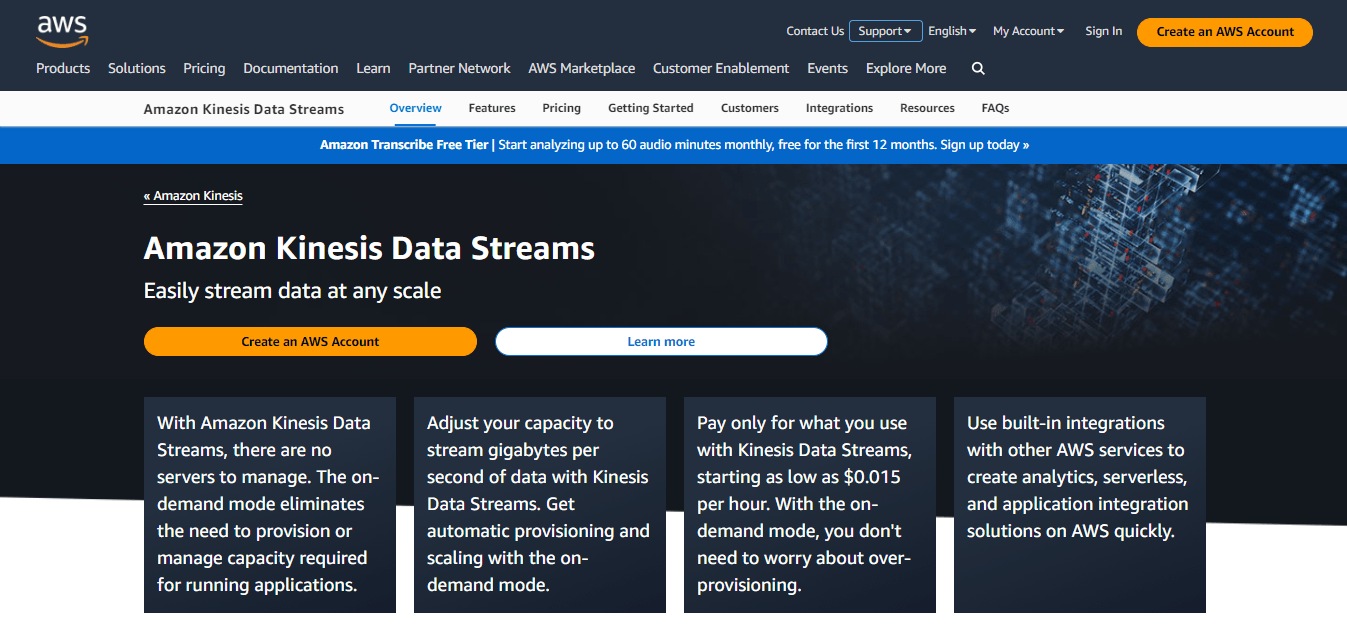Expand the Support dropdown
The height and width of the screenshot is (637, 1347).
[884, 31]
